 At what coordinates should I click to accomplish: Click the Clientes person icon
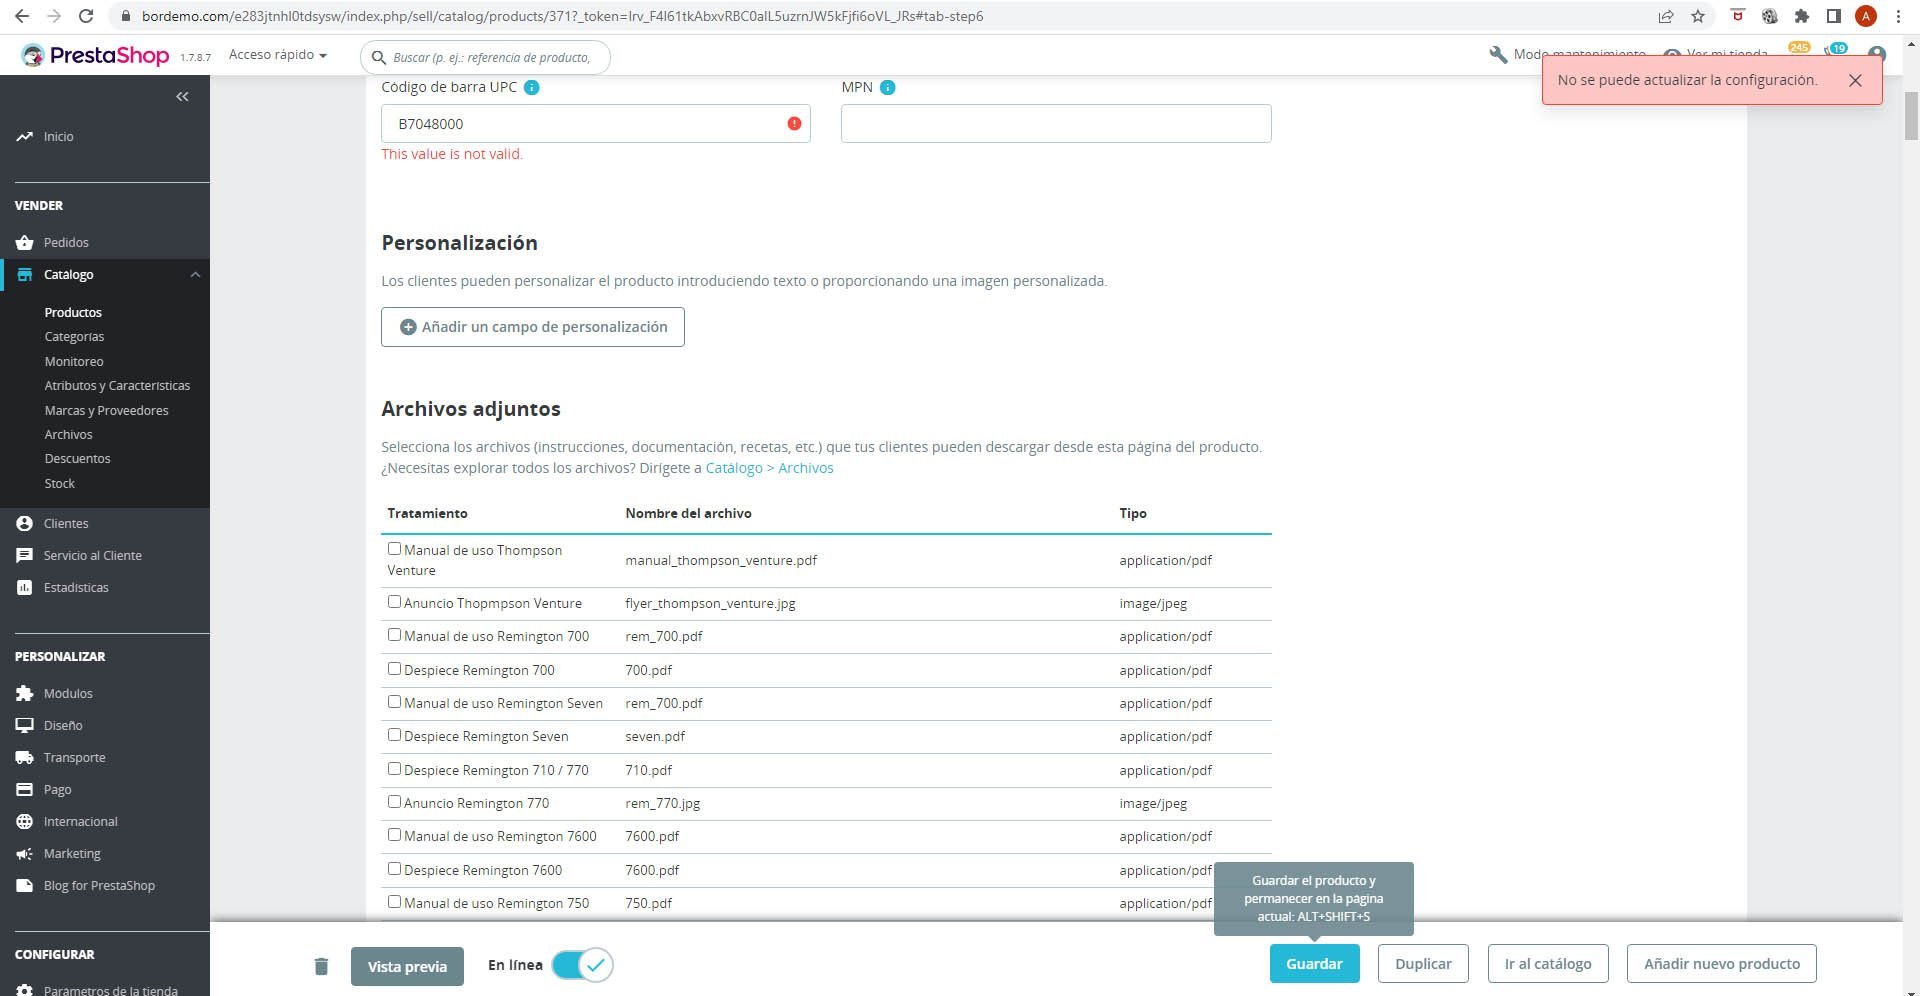click(x=25, y=523)
